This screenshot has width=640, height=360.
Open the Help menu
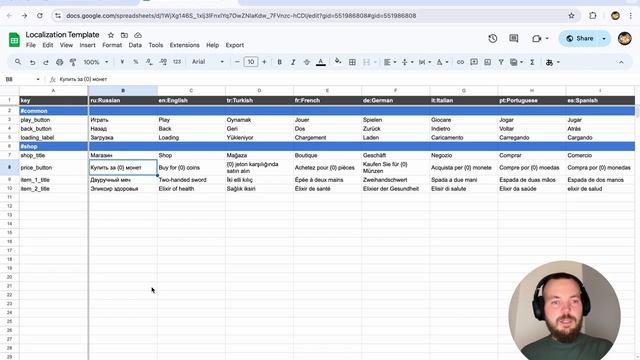point(212,45)
